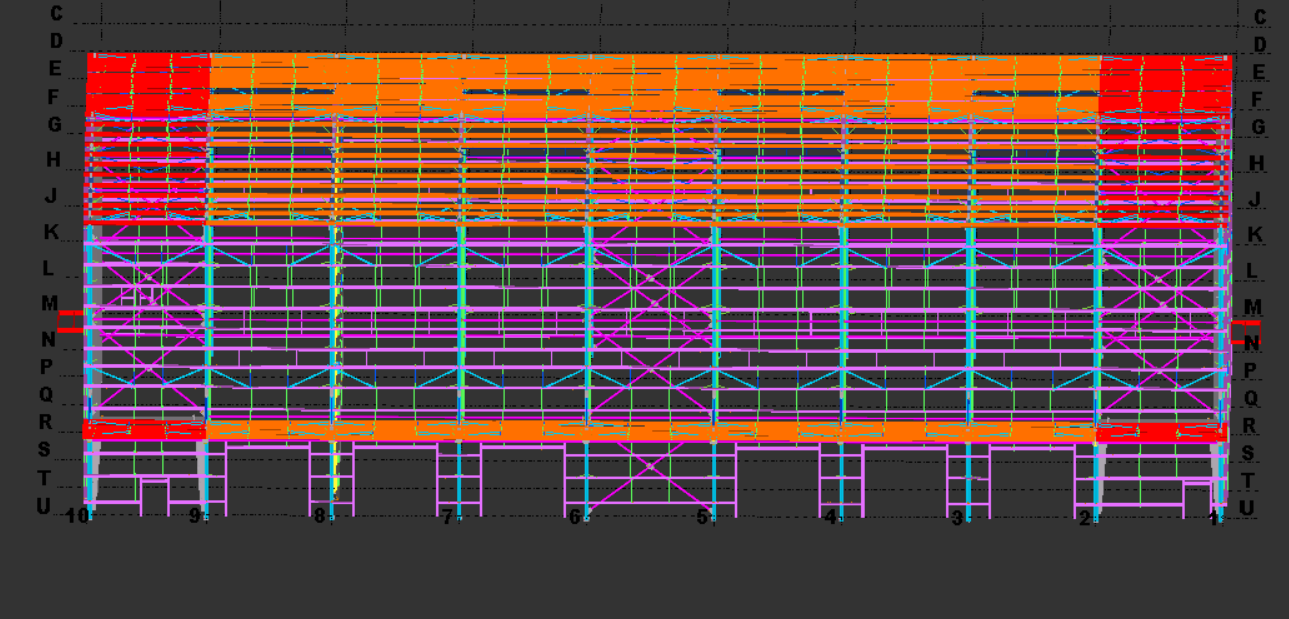Click column grid number 9
This screenshot has width=1289, height=619.
coord(196,516)
